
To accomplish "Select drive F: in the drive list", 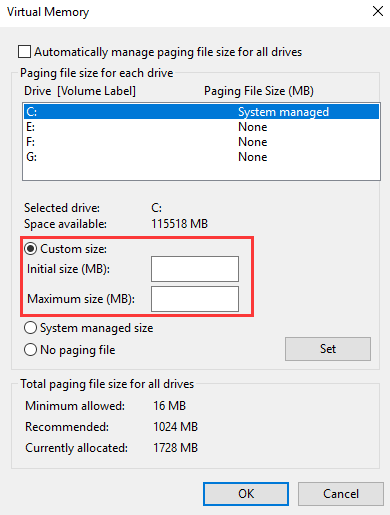I will tap(201, 142).
